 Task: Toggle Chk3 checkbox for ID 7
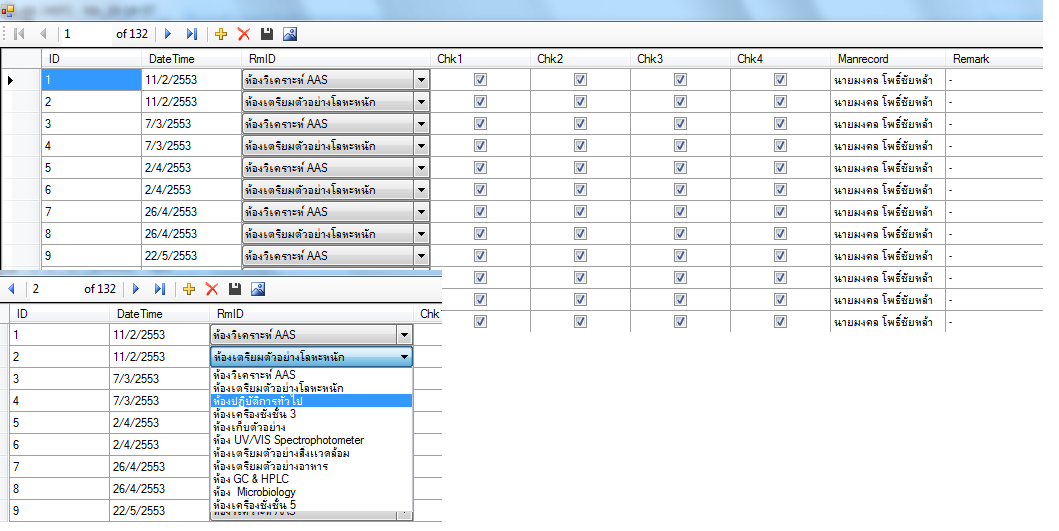click(x=680, y=211)
